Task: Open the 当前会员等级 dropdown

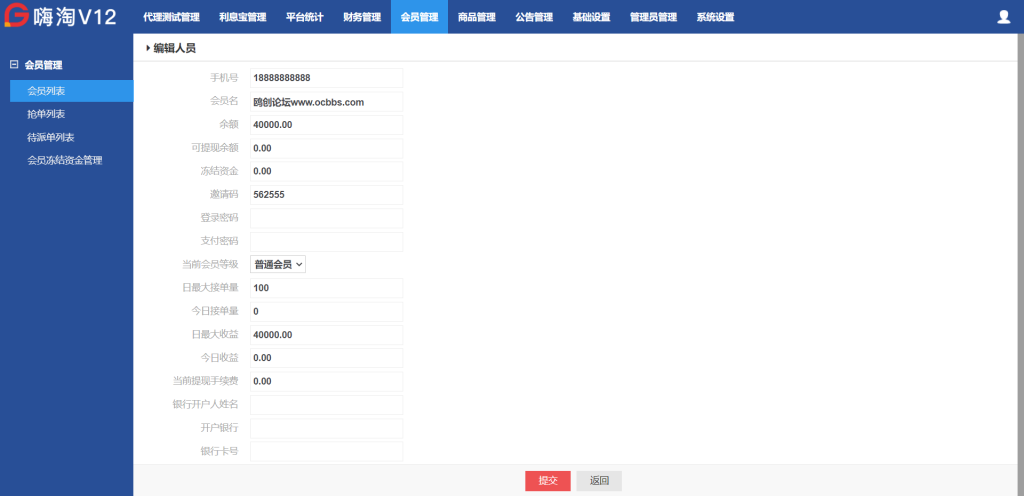Action: click(278, 264)
